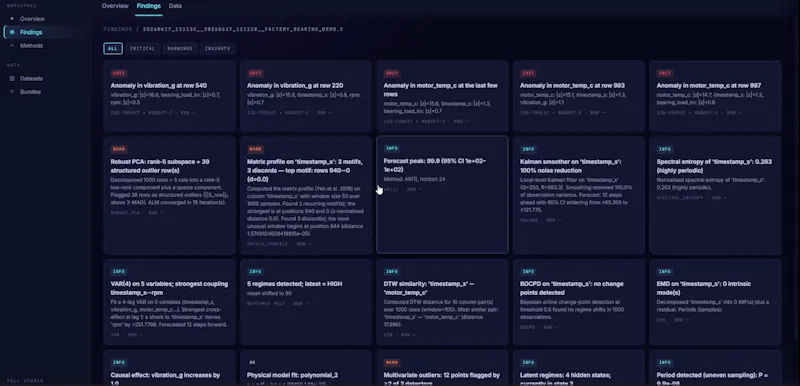Screen dimensions: 800x386
Task: Open the Kalman smoother on timestamp_s card
Action: click(x=579, y=195)
